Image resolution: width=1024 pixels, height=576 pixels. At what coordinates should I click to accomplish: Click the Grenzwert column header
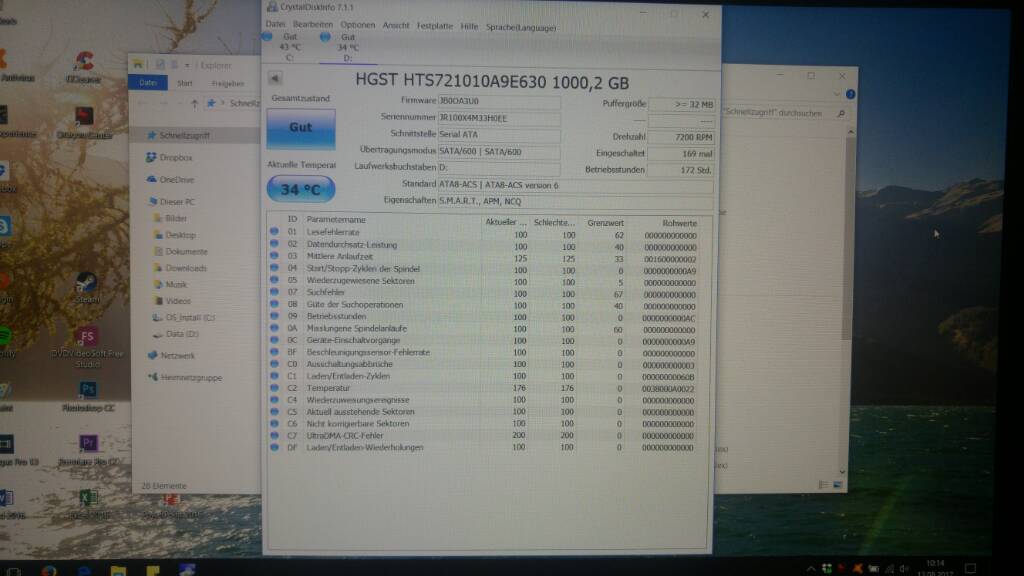[604, 223]
